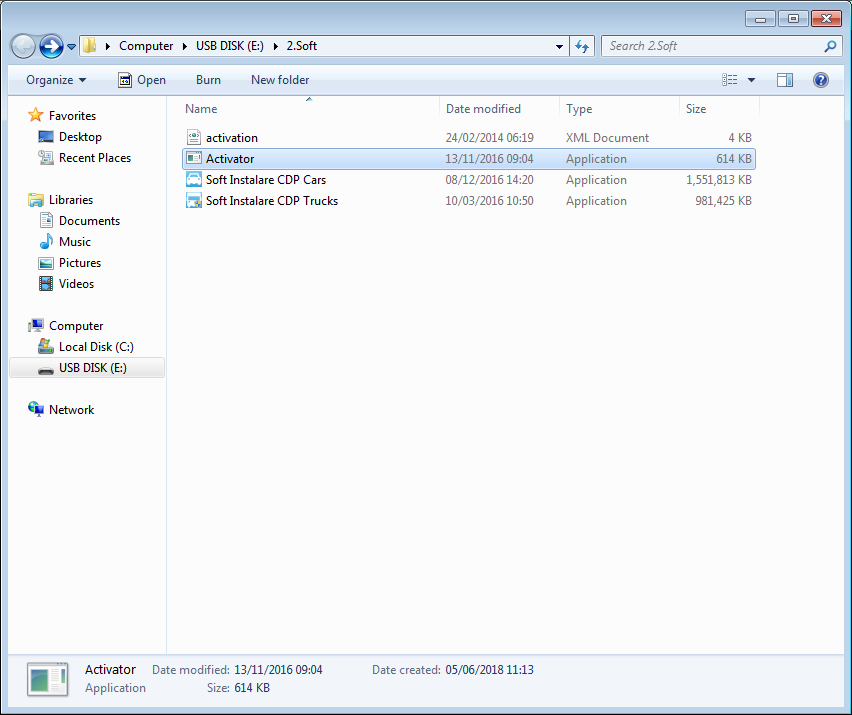Click the XML Document type cell
852x715 pixels.
(x=607, y=137)
